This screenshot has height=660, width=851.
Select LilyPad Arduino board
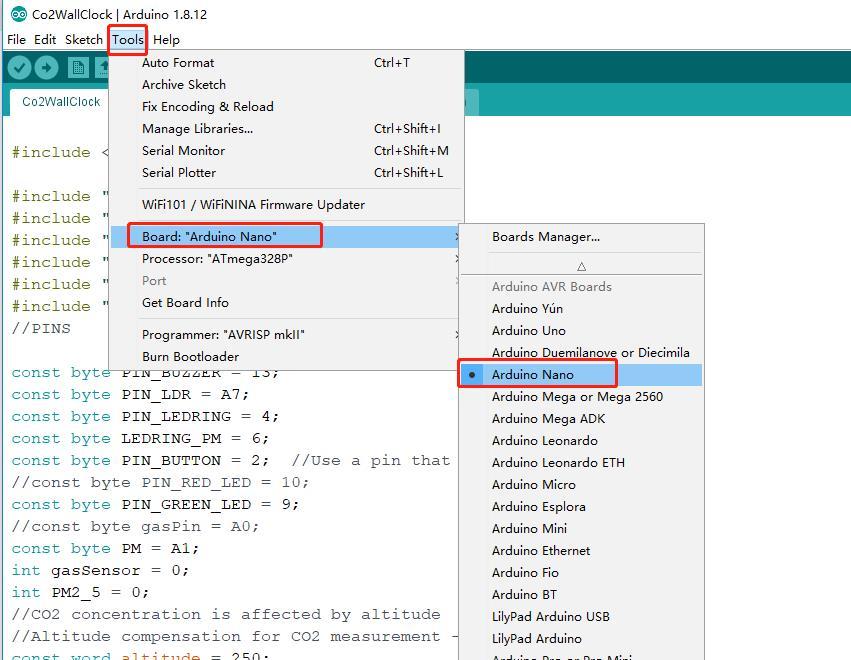click(x=581, y=638)
